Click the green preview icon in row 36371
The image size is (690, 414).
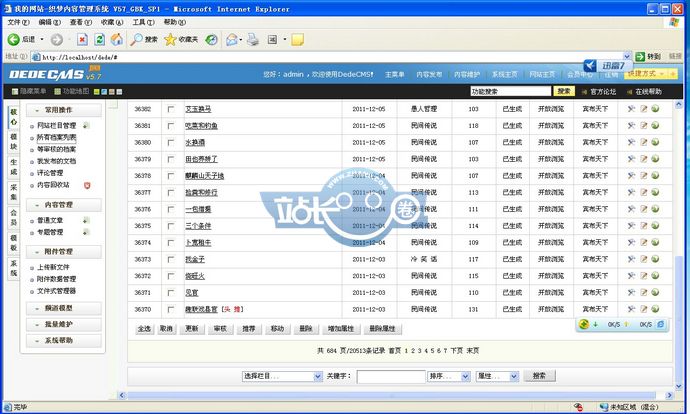pos(655,293)
